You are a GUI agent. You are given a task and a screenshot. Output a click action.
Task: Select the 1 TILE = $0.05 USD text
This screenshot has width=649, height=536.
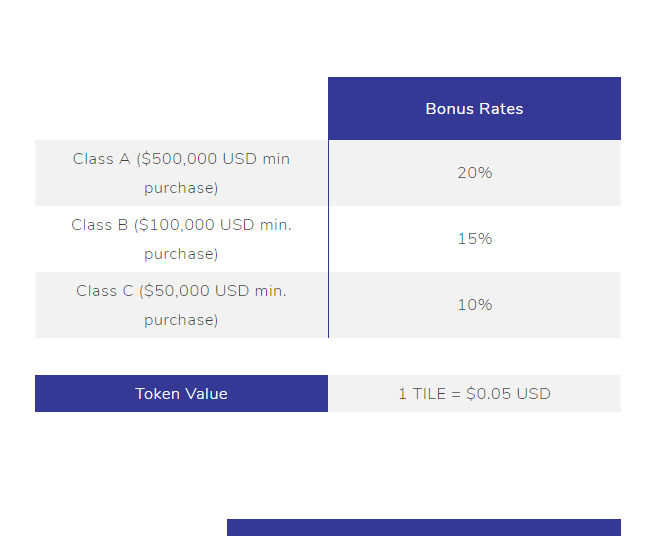[474, 394]
